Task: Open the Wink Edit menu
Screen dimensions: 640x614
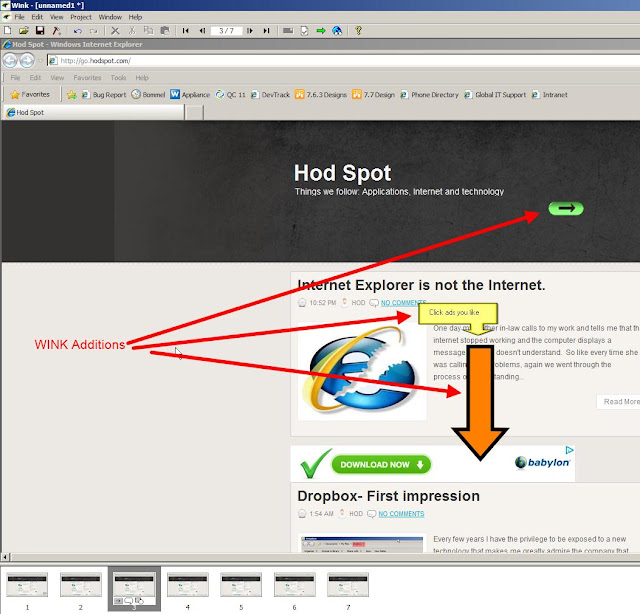Action: click(x=37, y=17)
